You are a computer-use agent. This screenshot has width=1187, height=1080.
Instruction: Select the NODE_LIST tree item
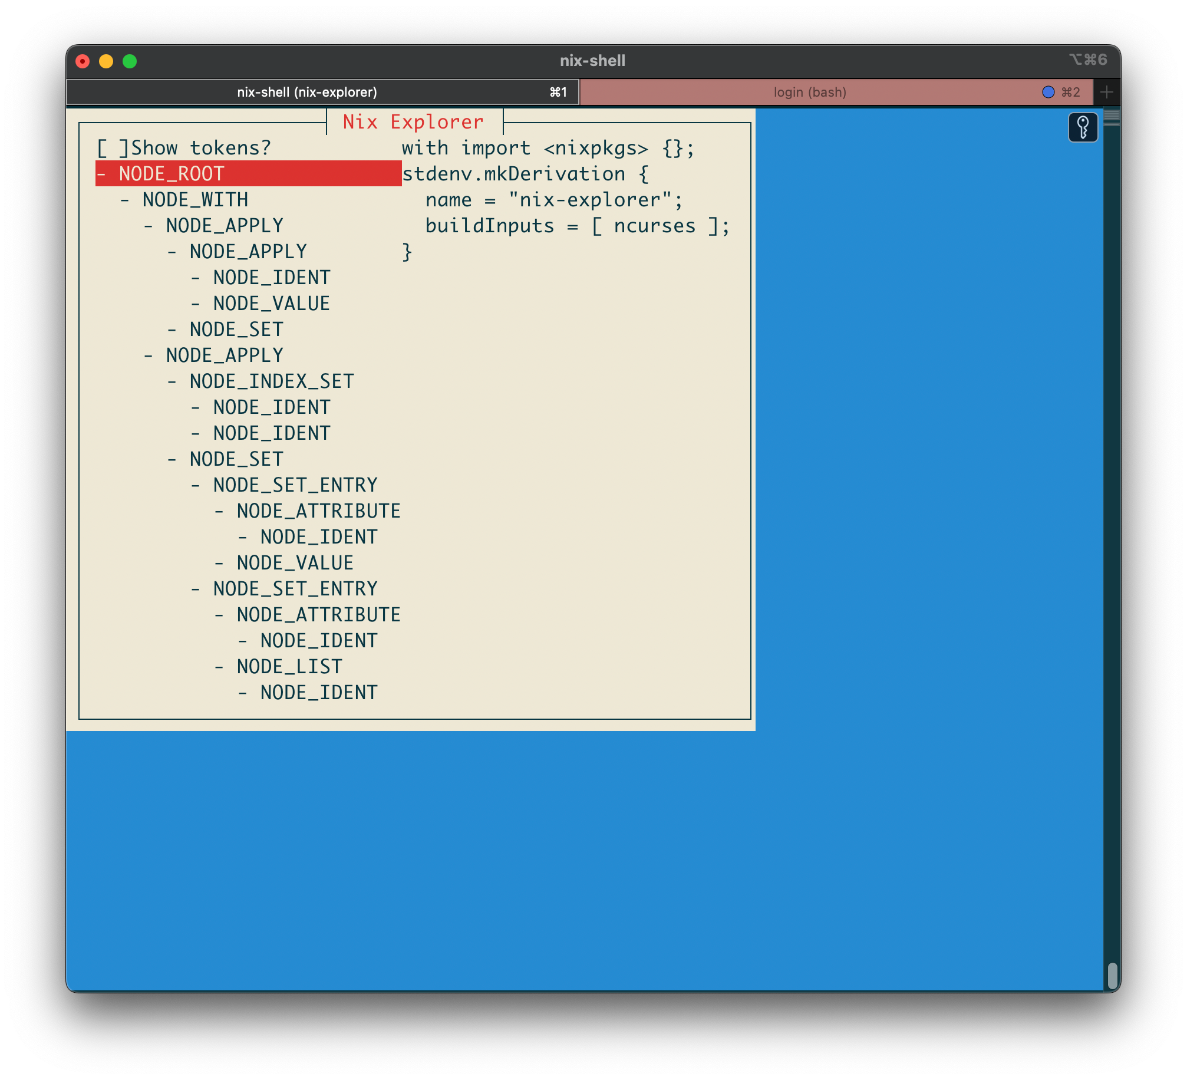click(289, 667)
